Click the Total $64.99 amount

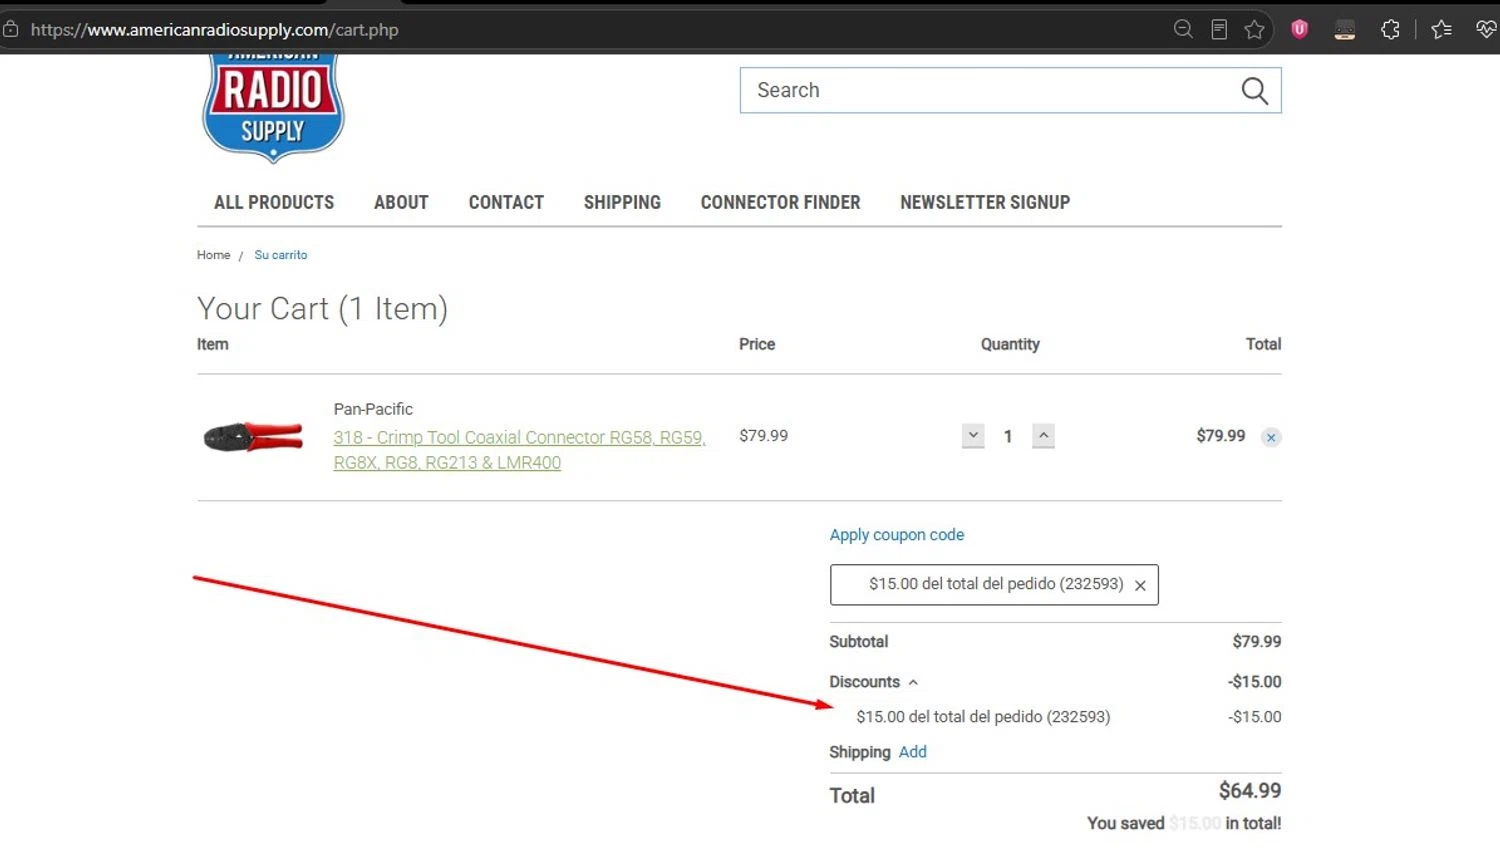pos(1250,791)
